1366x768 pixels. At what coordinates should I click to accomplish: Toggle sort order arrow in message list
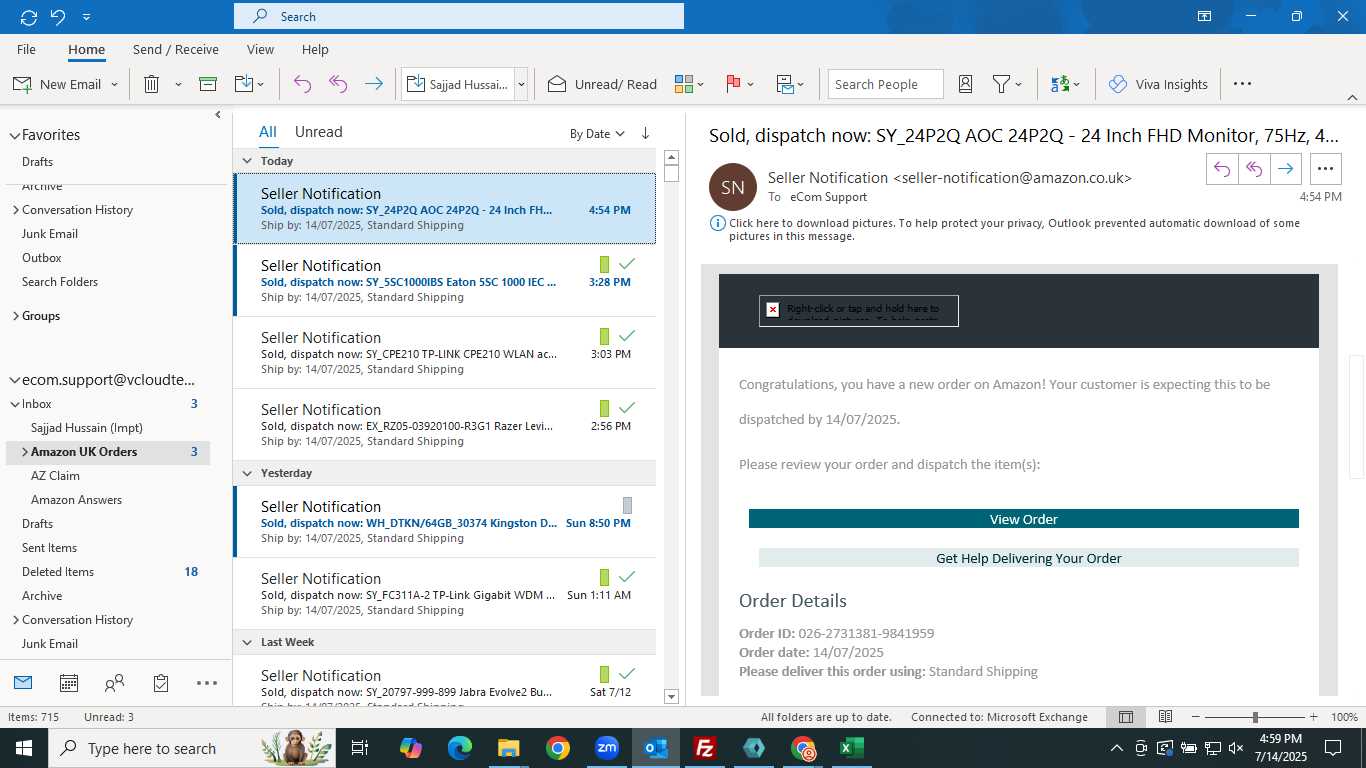[645, 133]
